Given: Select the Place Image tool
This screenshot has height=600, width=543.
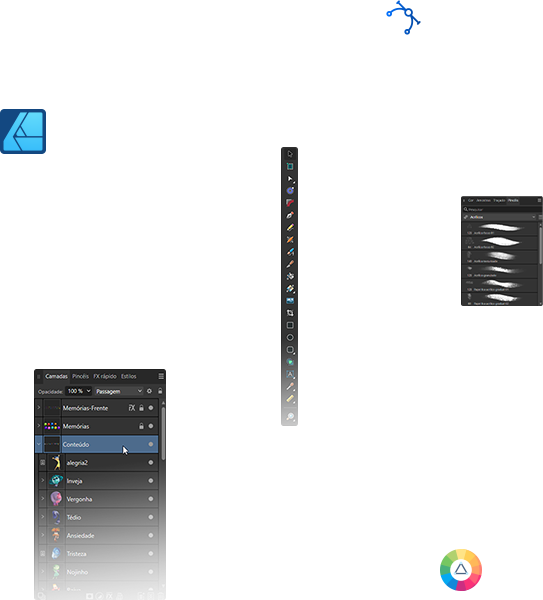Looking at the screenshot, I should pos(290,301).
